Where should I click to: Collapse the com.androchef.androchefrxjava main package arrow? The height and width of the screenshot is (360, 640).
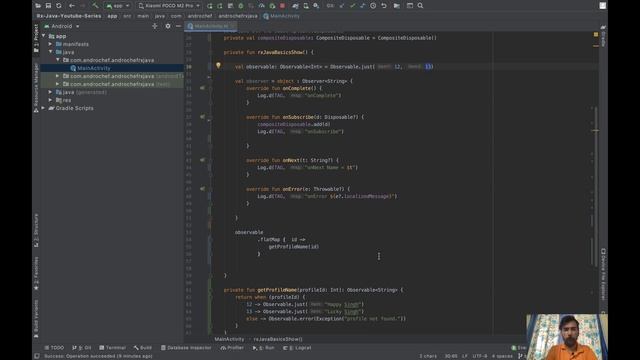click(x=58, y=60)
